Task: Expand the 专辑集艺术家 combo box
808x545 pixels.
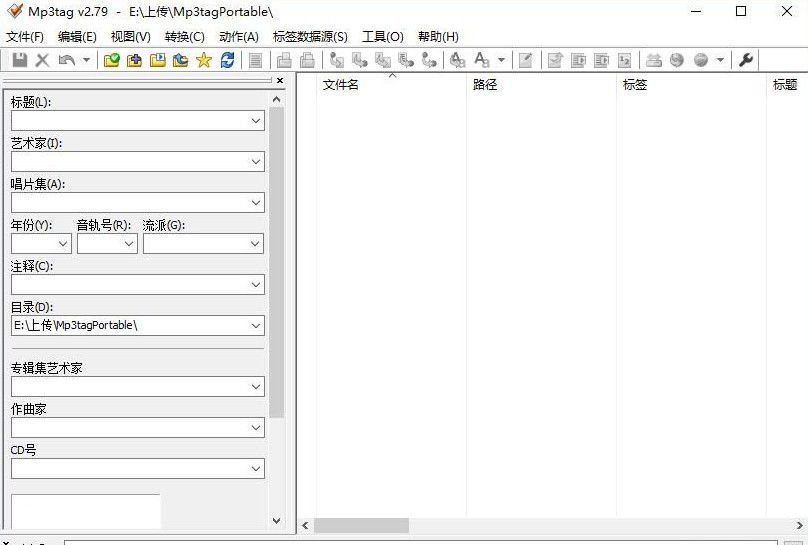Action: pos(256,386)
